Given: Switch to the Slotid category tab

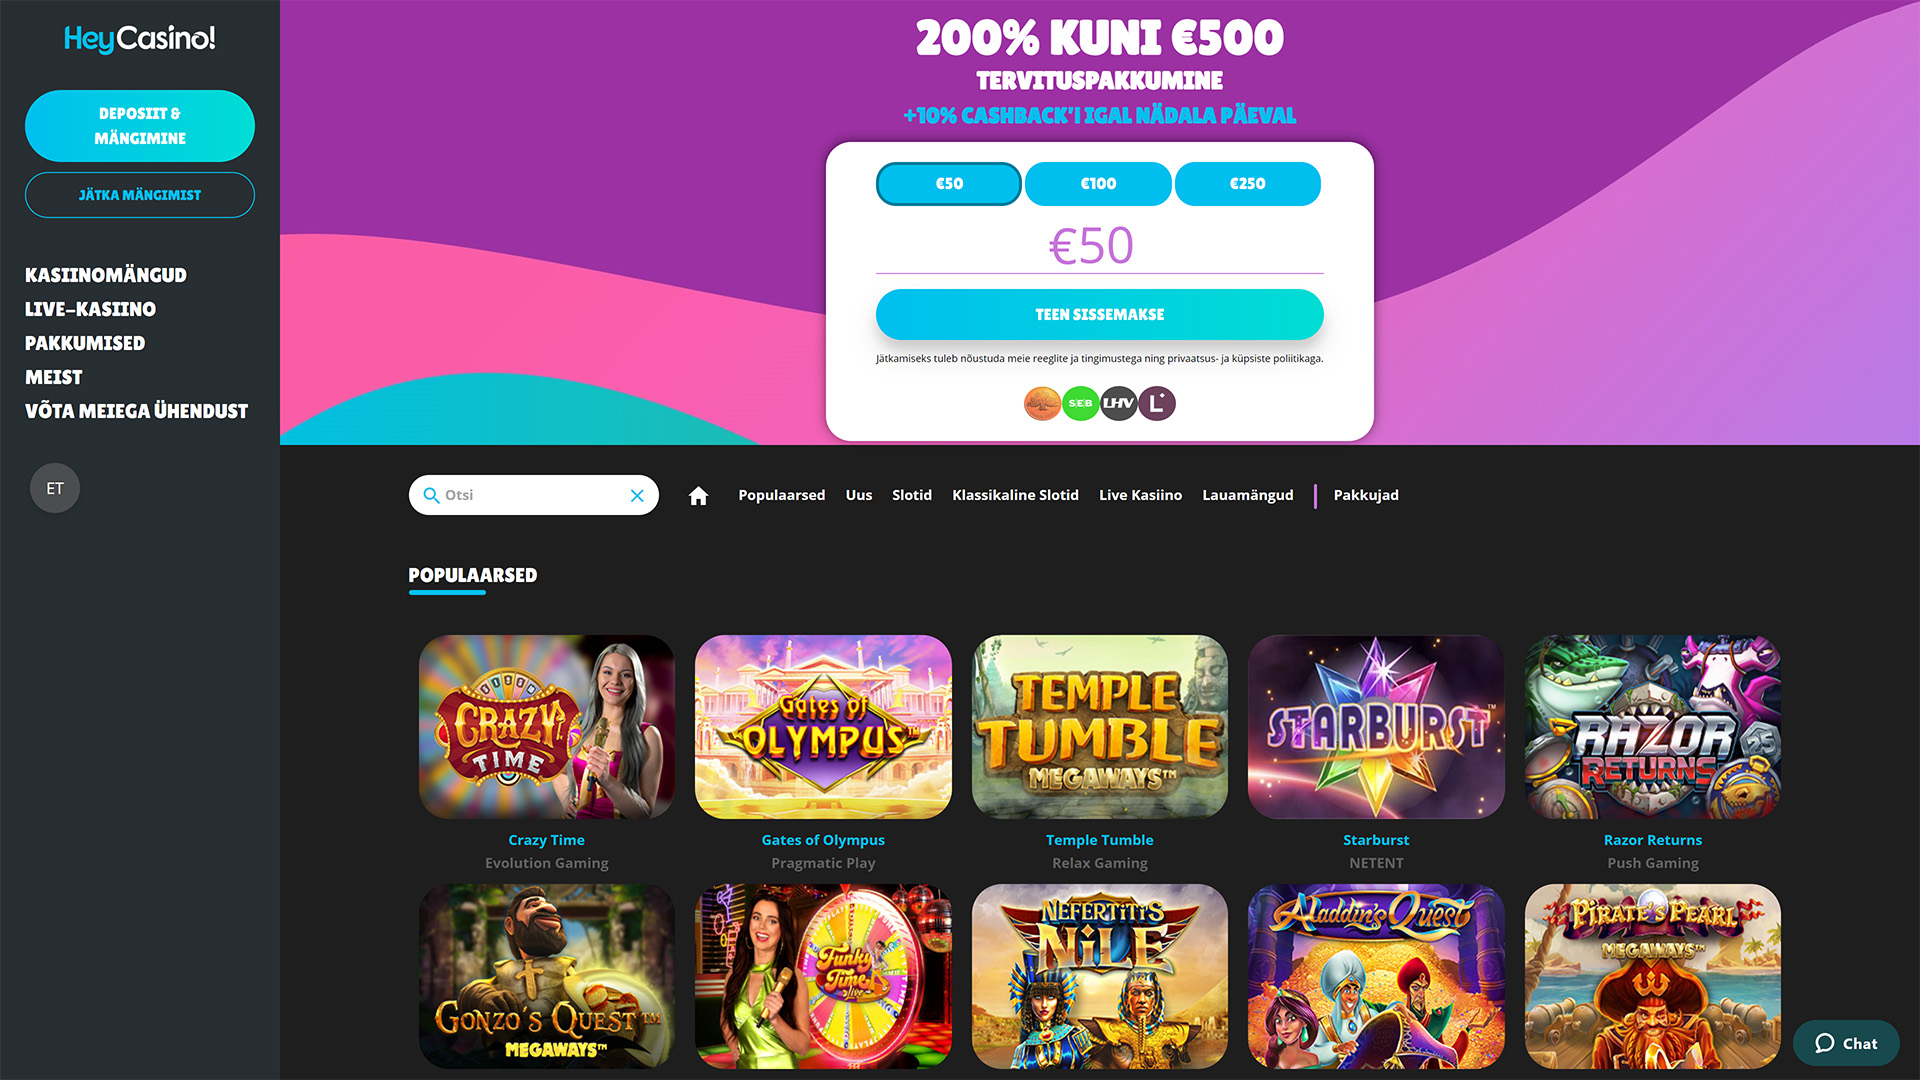Looking at the screenshot, I should [x=912, y=495].
